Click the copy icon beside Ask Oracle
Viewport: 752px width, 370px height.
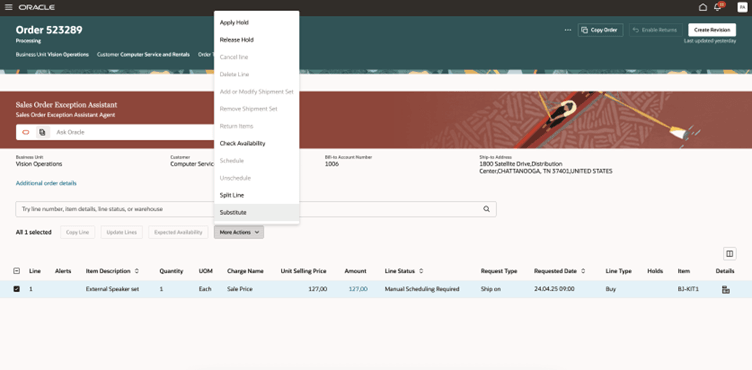42,132
